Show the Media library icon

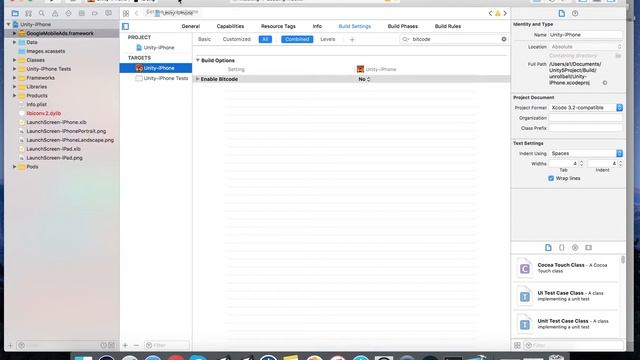pos(589,247)
